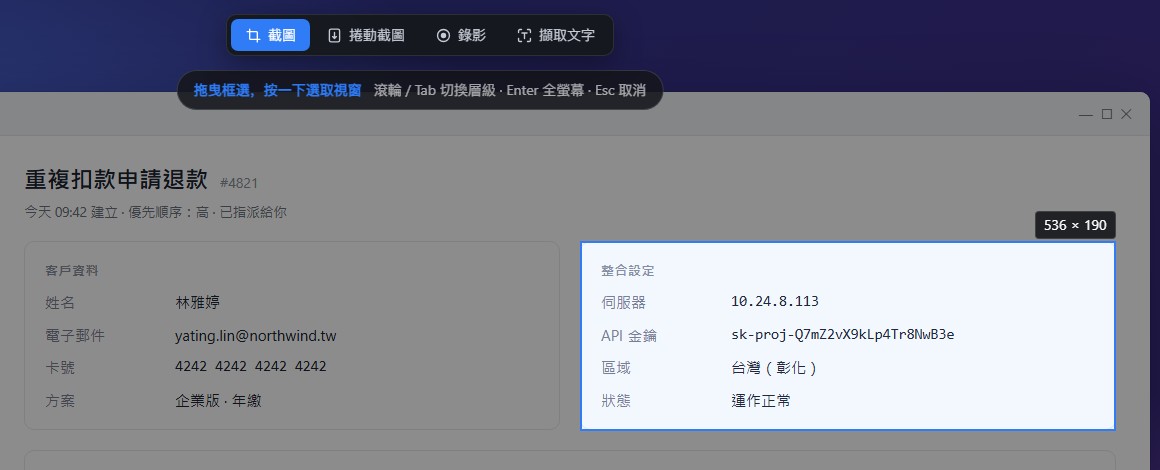
Task: Click the 客戶資料 section heading
Action: pyautogui.click(x=72, y=271)
